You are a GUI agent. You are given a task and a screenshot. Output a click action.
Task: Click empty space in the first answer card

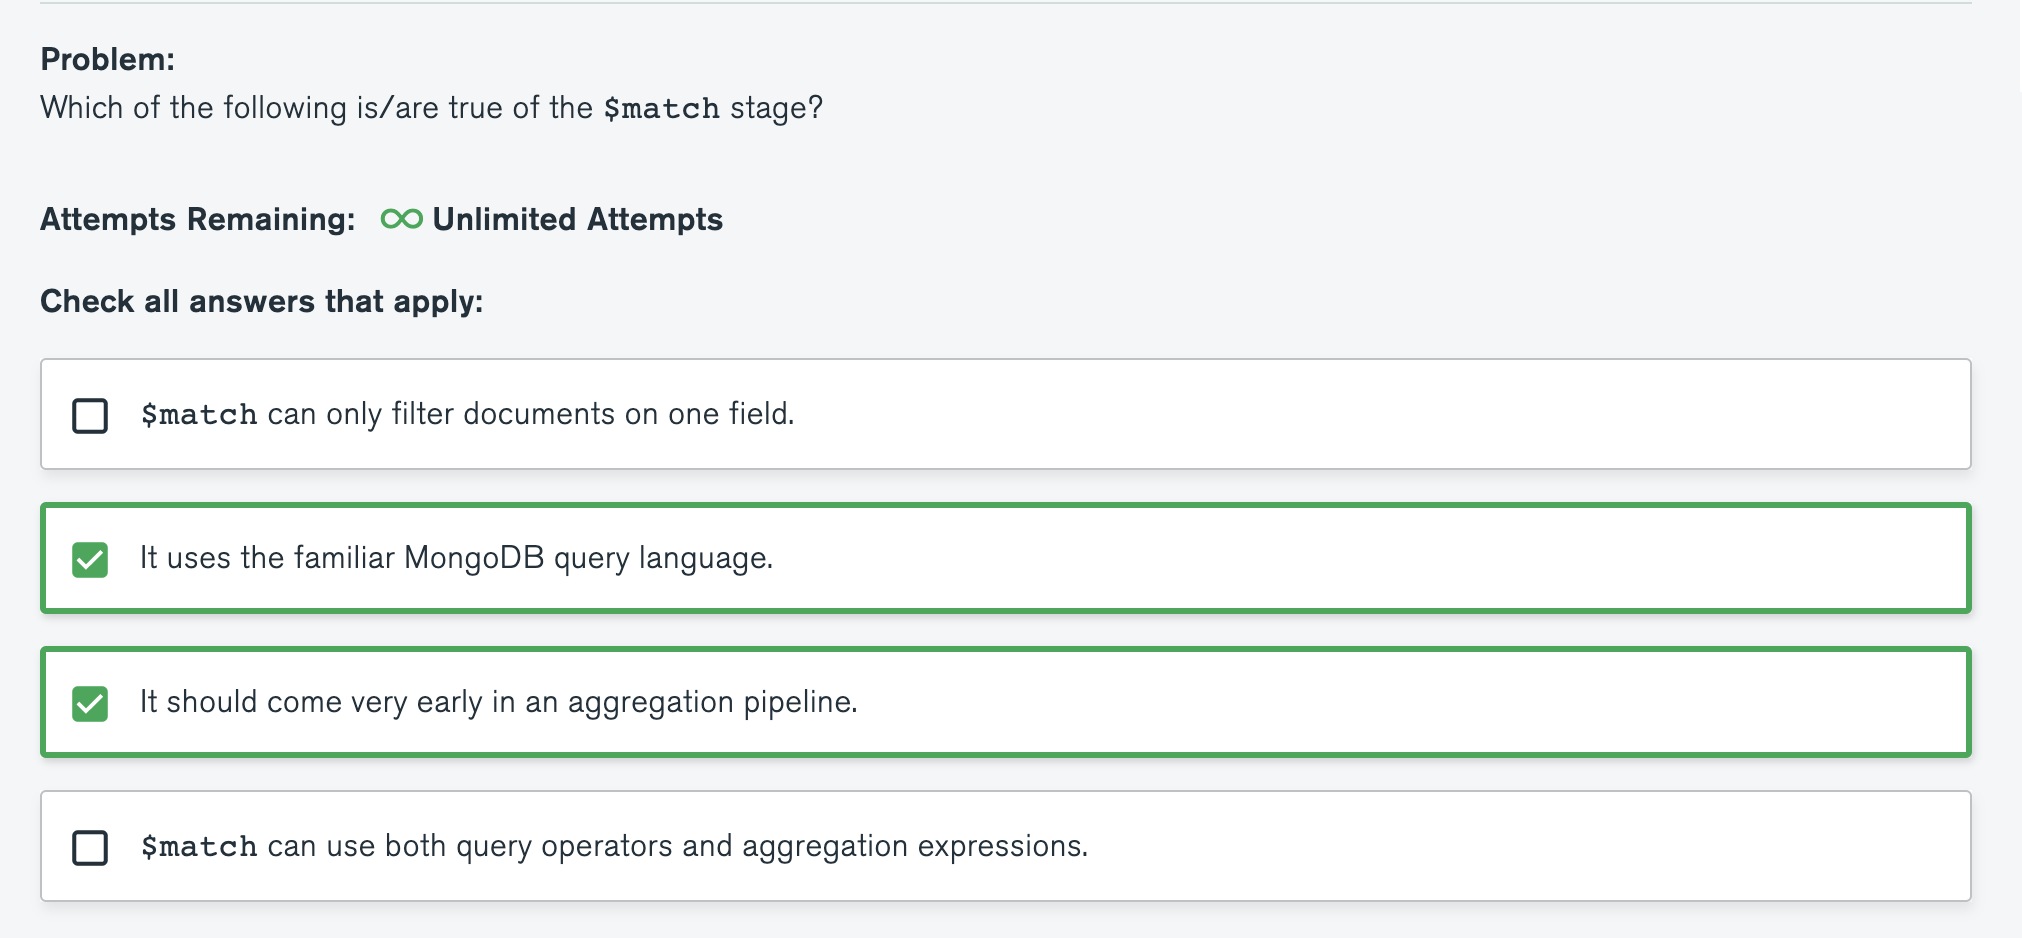pos(1400,414)
